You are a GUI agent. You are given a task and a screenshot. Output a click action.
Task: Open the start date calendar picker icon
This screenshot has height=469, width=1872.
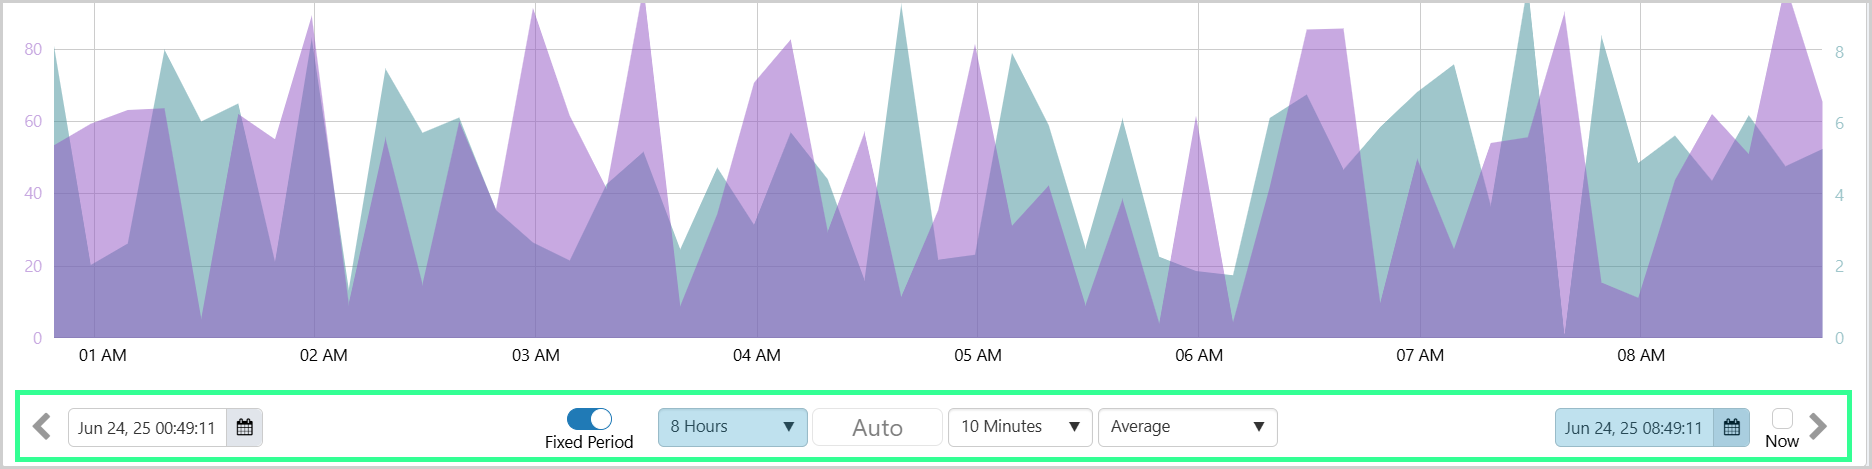click(x=245, y=428)
